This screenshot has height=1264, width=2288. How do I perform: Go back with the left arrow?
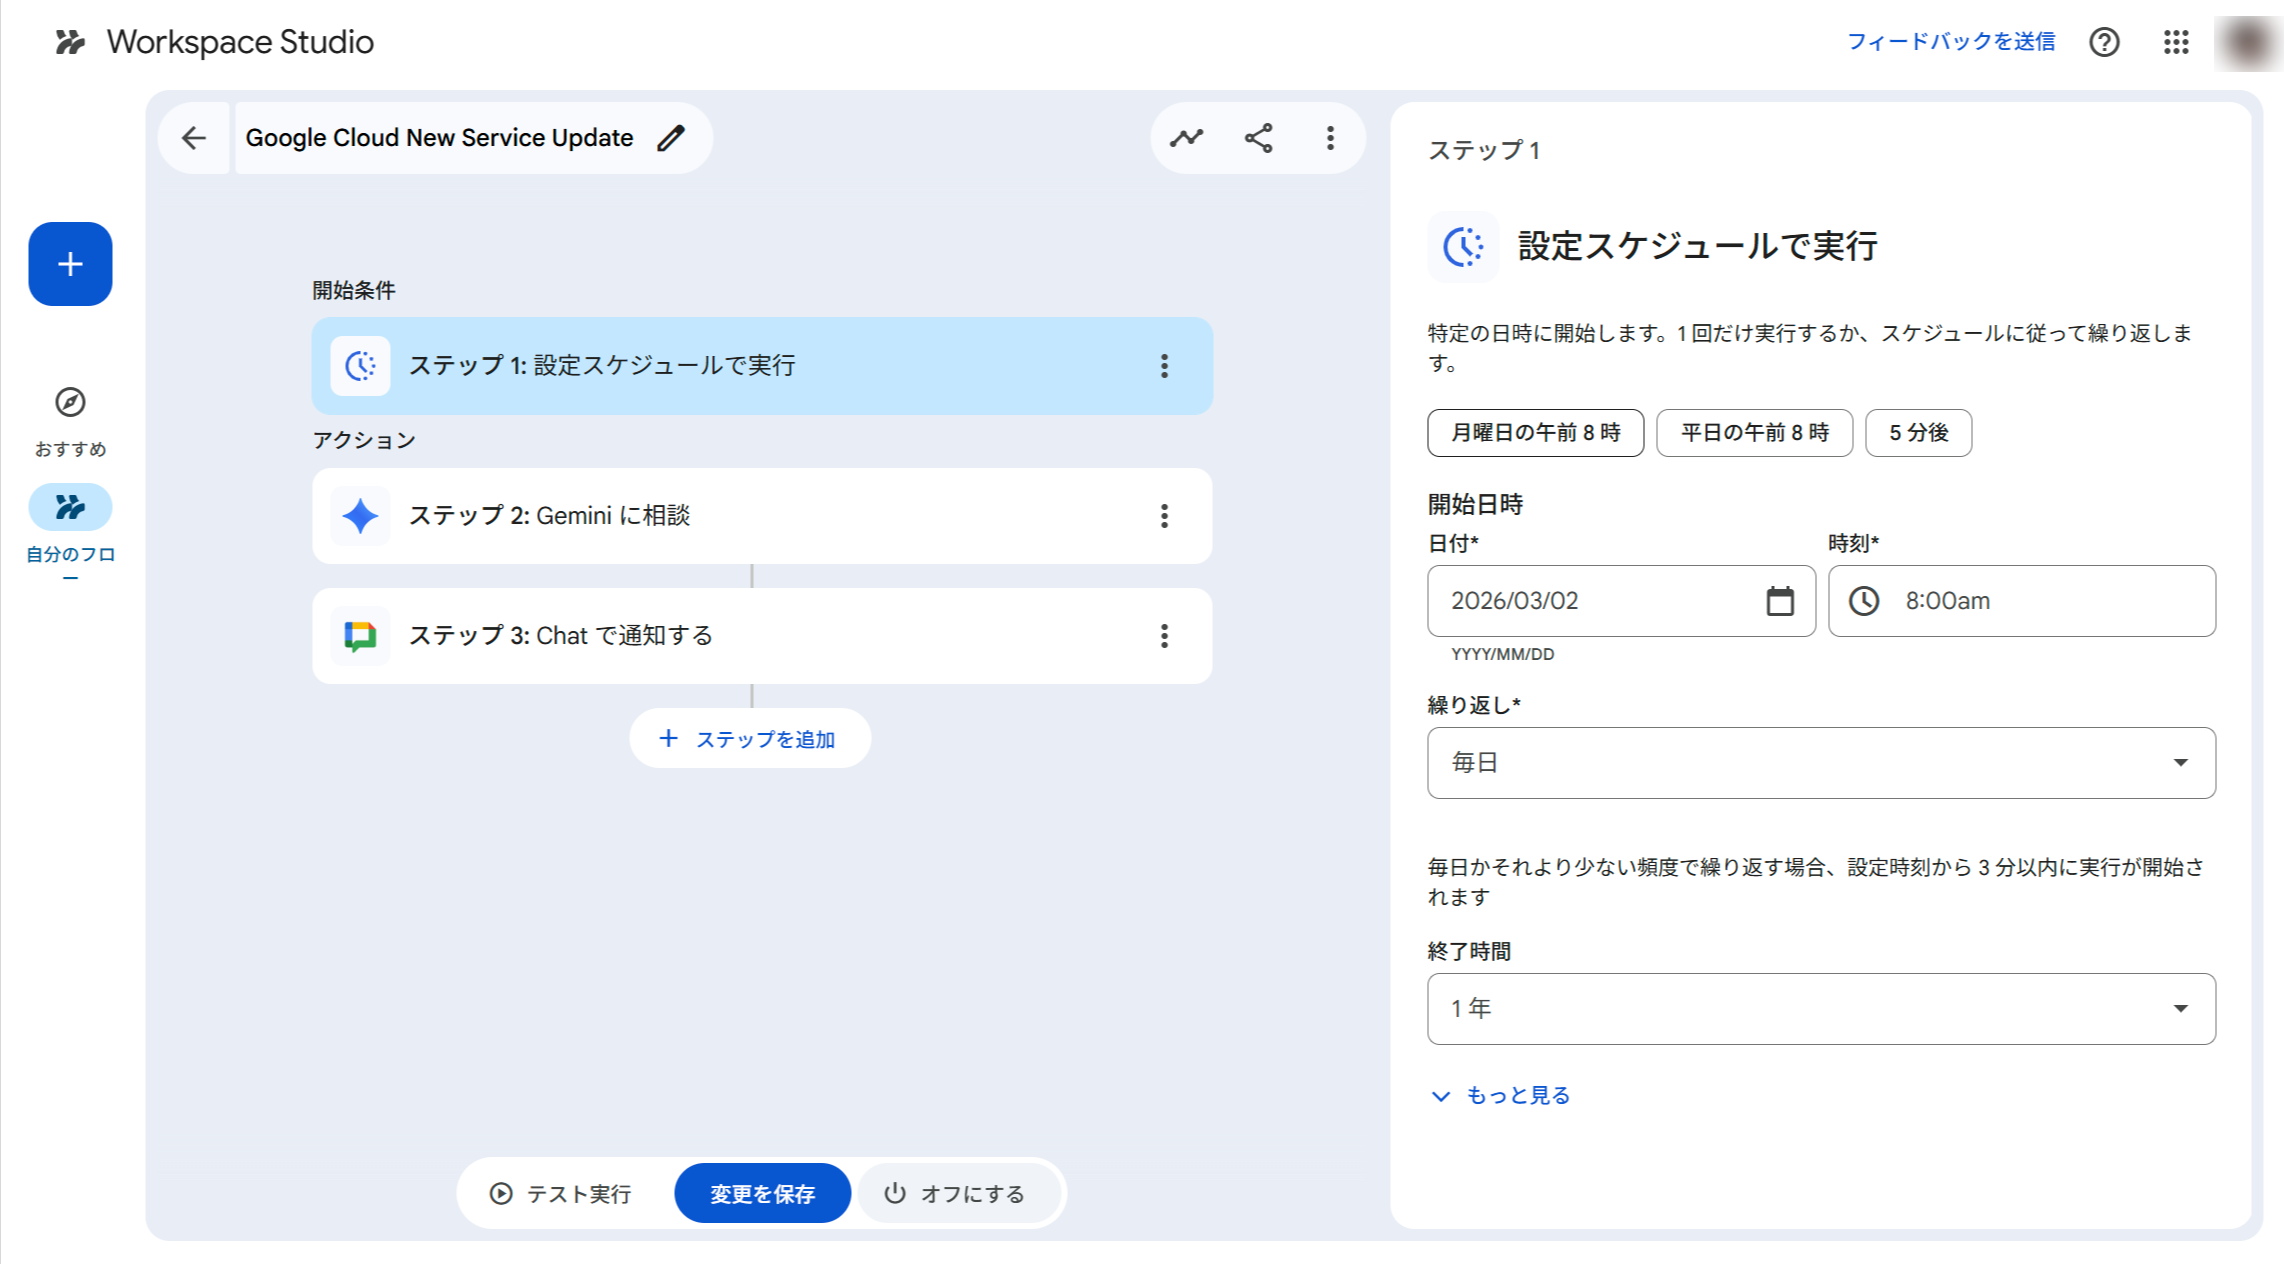(x=194, y=138)
